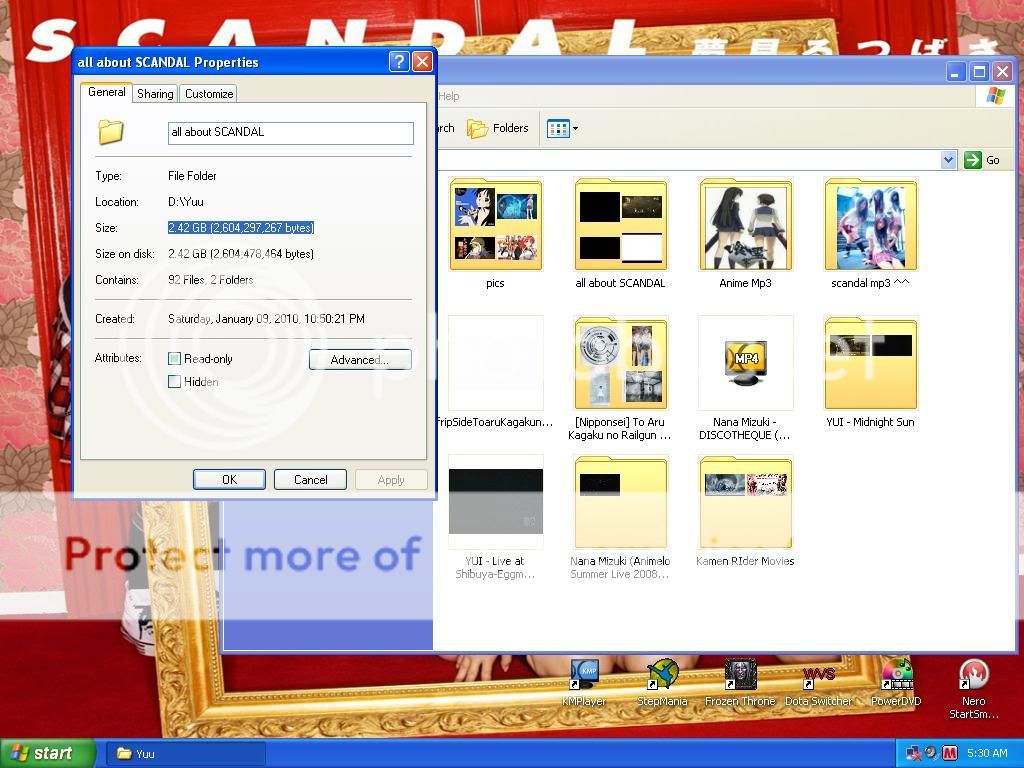
Task: Click the red M tray icon
Action: click(950, 754)
